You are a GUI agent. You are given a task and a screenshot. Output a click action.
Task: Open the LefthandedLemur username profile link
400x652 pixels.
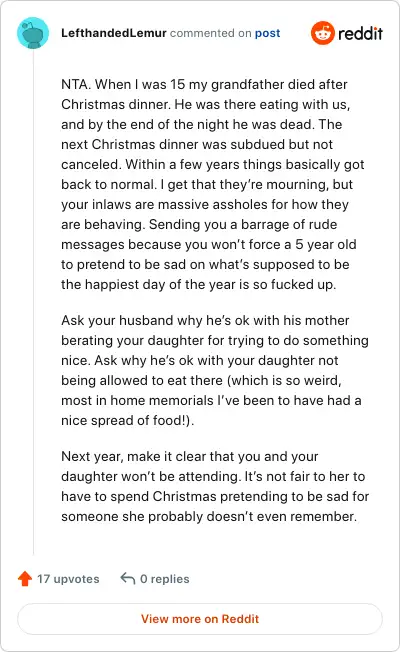[114, 33]
